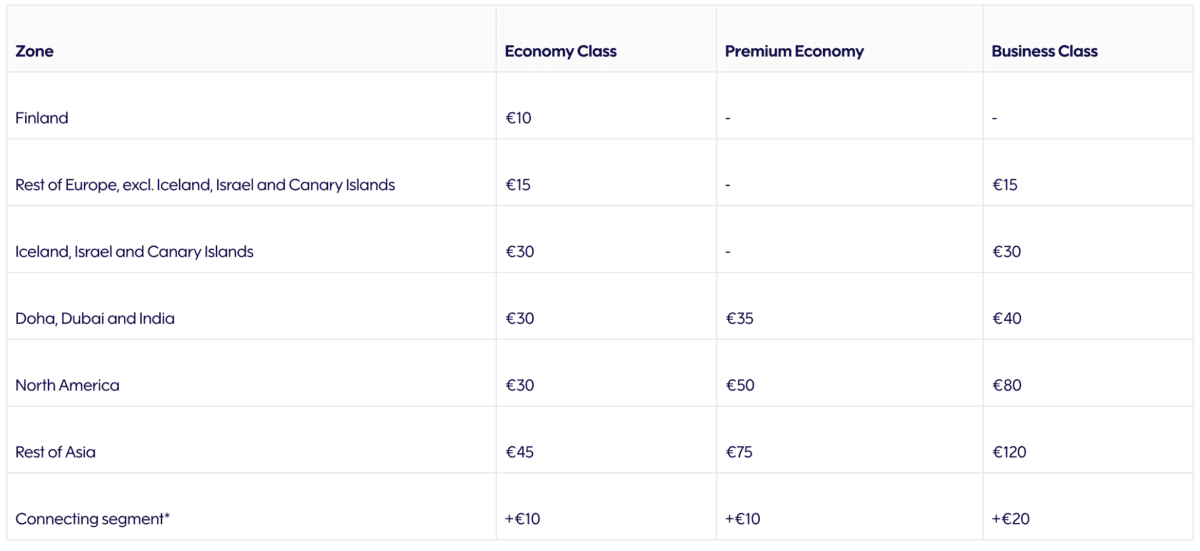Select the Rest of Asia zone label
Image resolution: width=1200 pixels, height=551 pixels.
click(56, 453)
